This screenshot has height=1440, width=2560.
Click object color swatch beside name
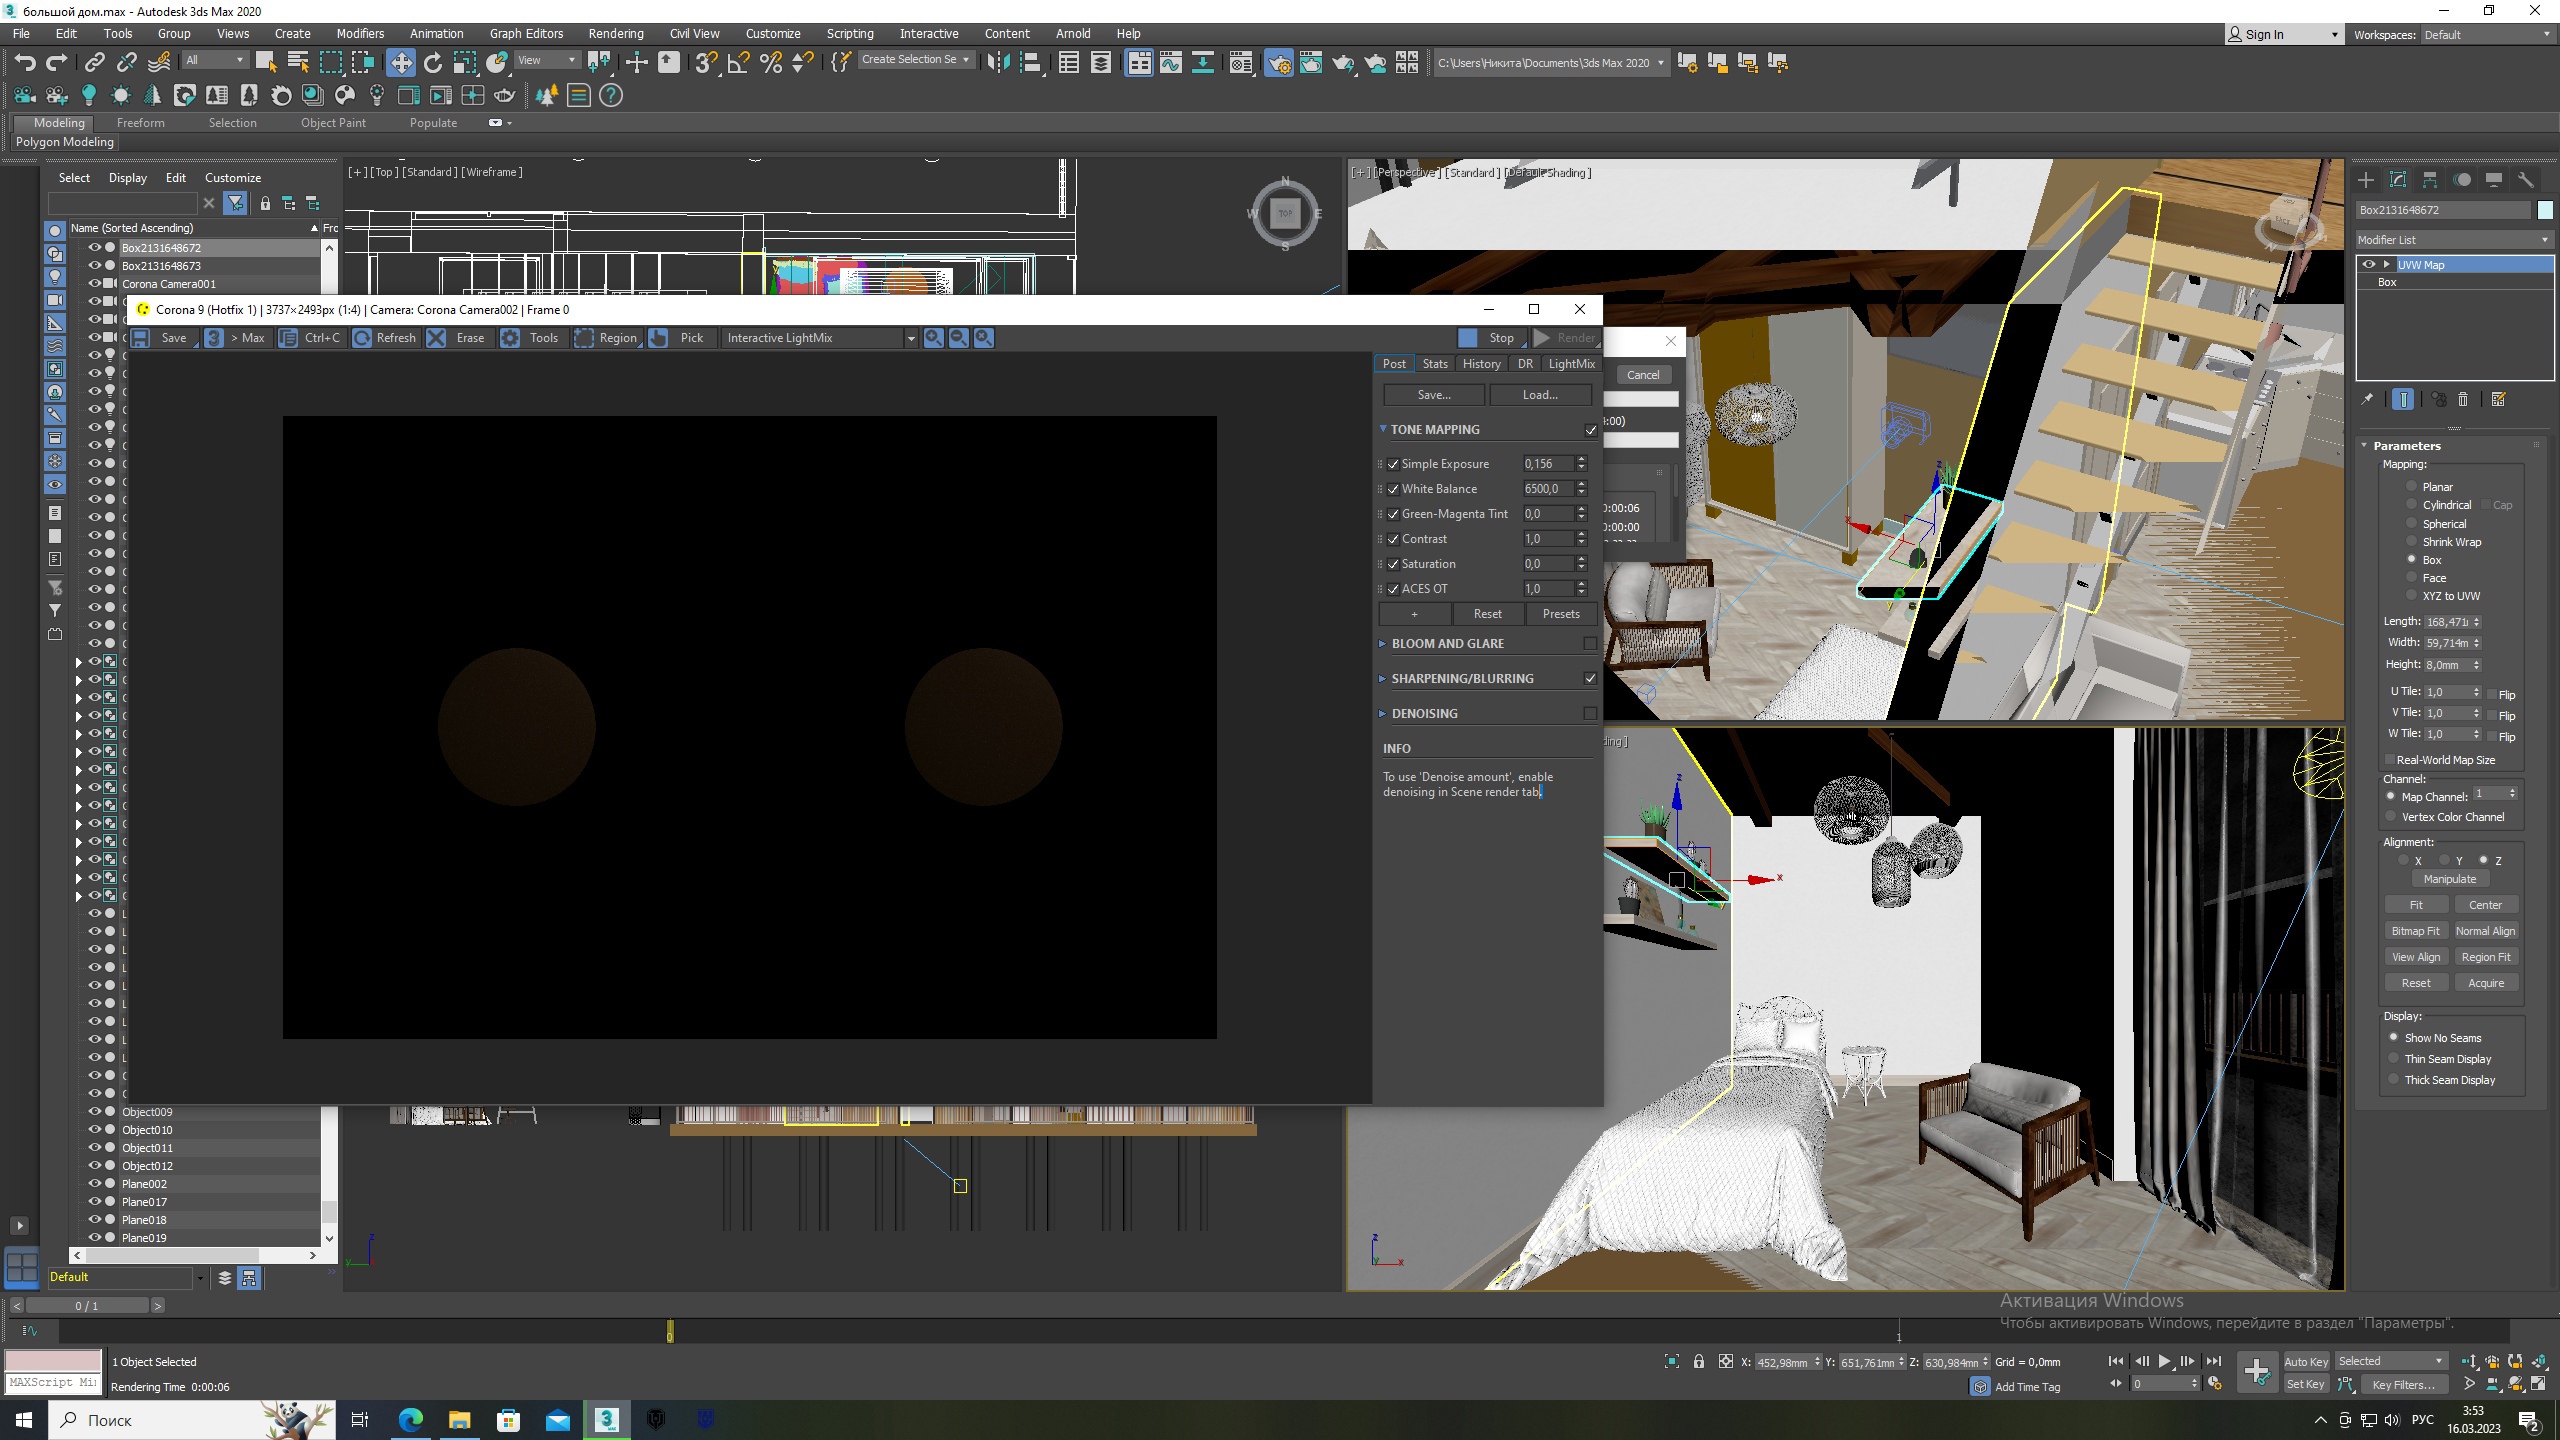click(2545, 210)
